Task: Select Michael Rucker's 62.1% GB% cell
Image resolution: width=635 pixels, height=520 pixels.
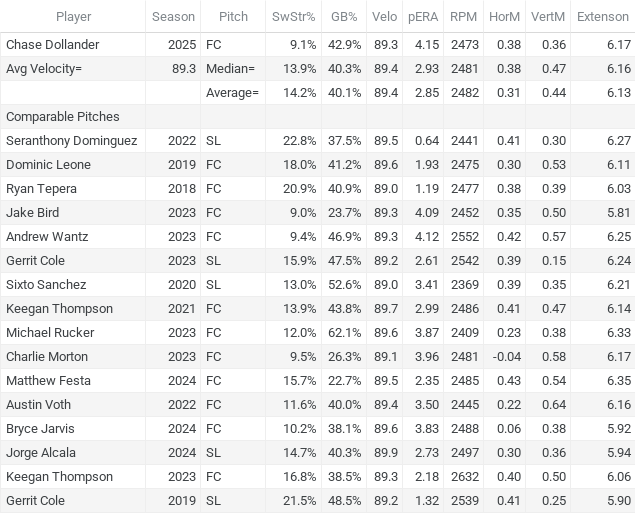Action: pyautogui.click(x=344, y=332)
